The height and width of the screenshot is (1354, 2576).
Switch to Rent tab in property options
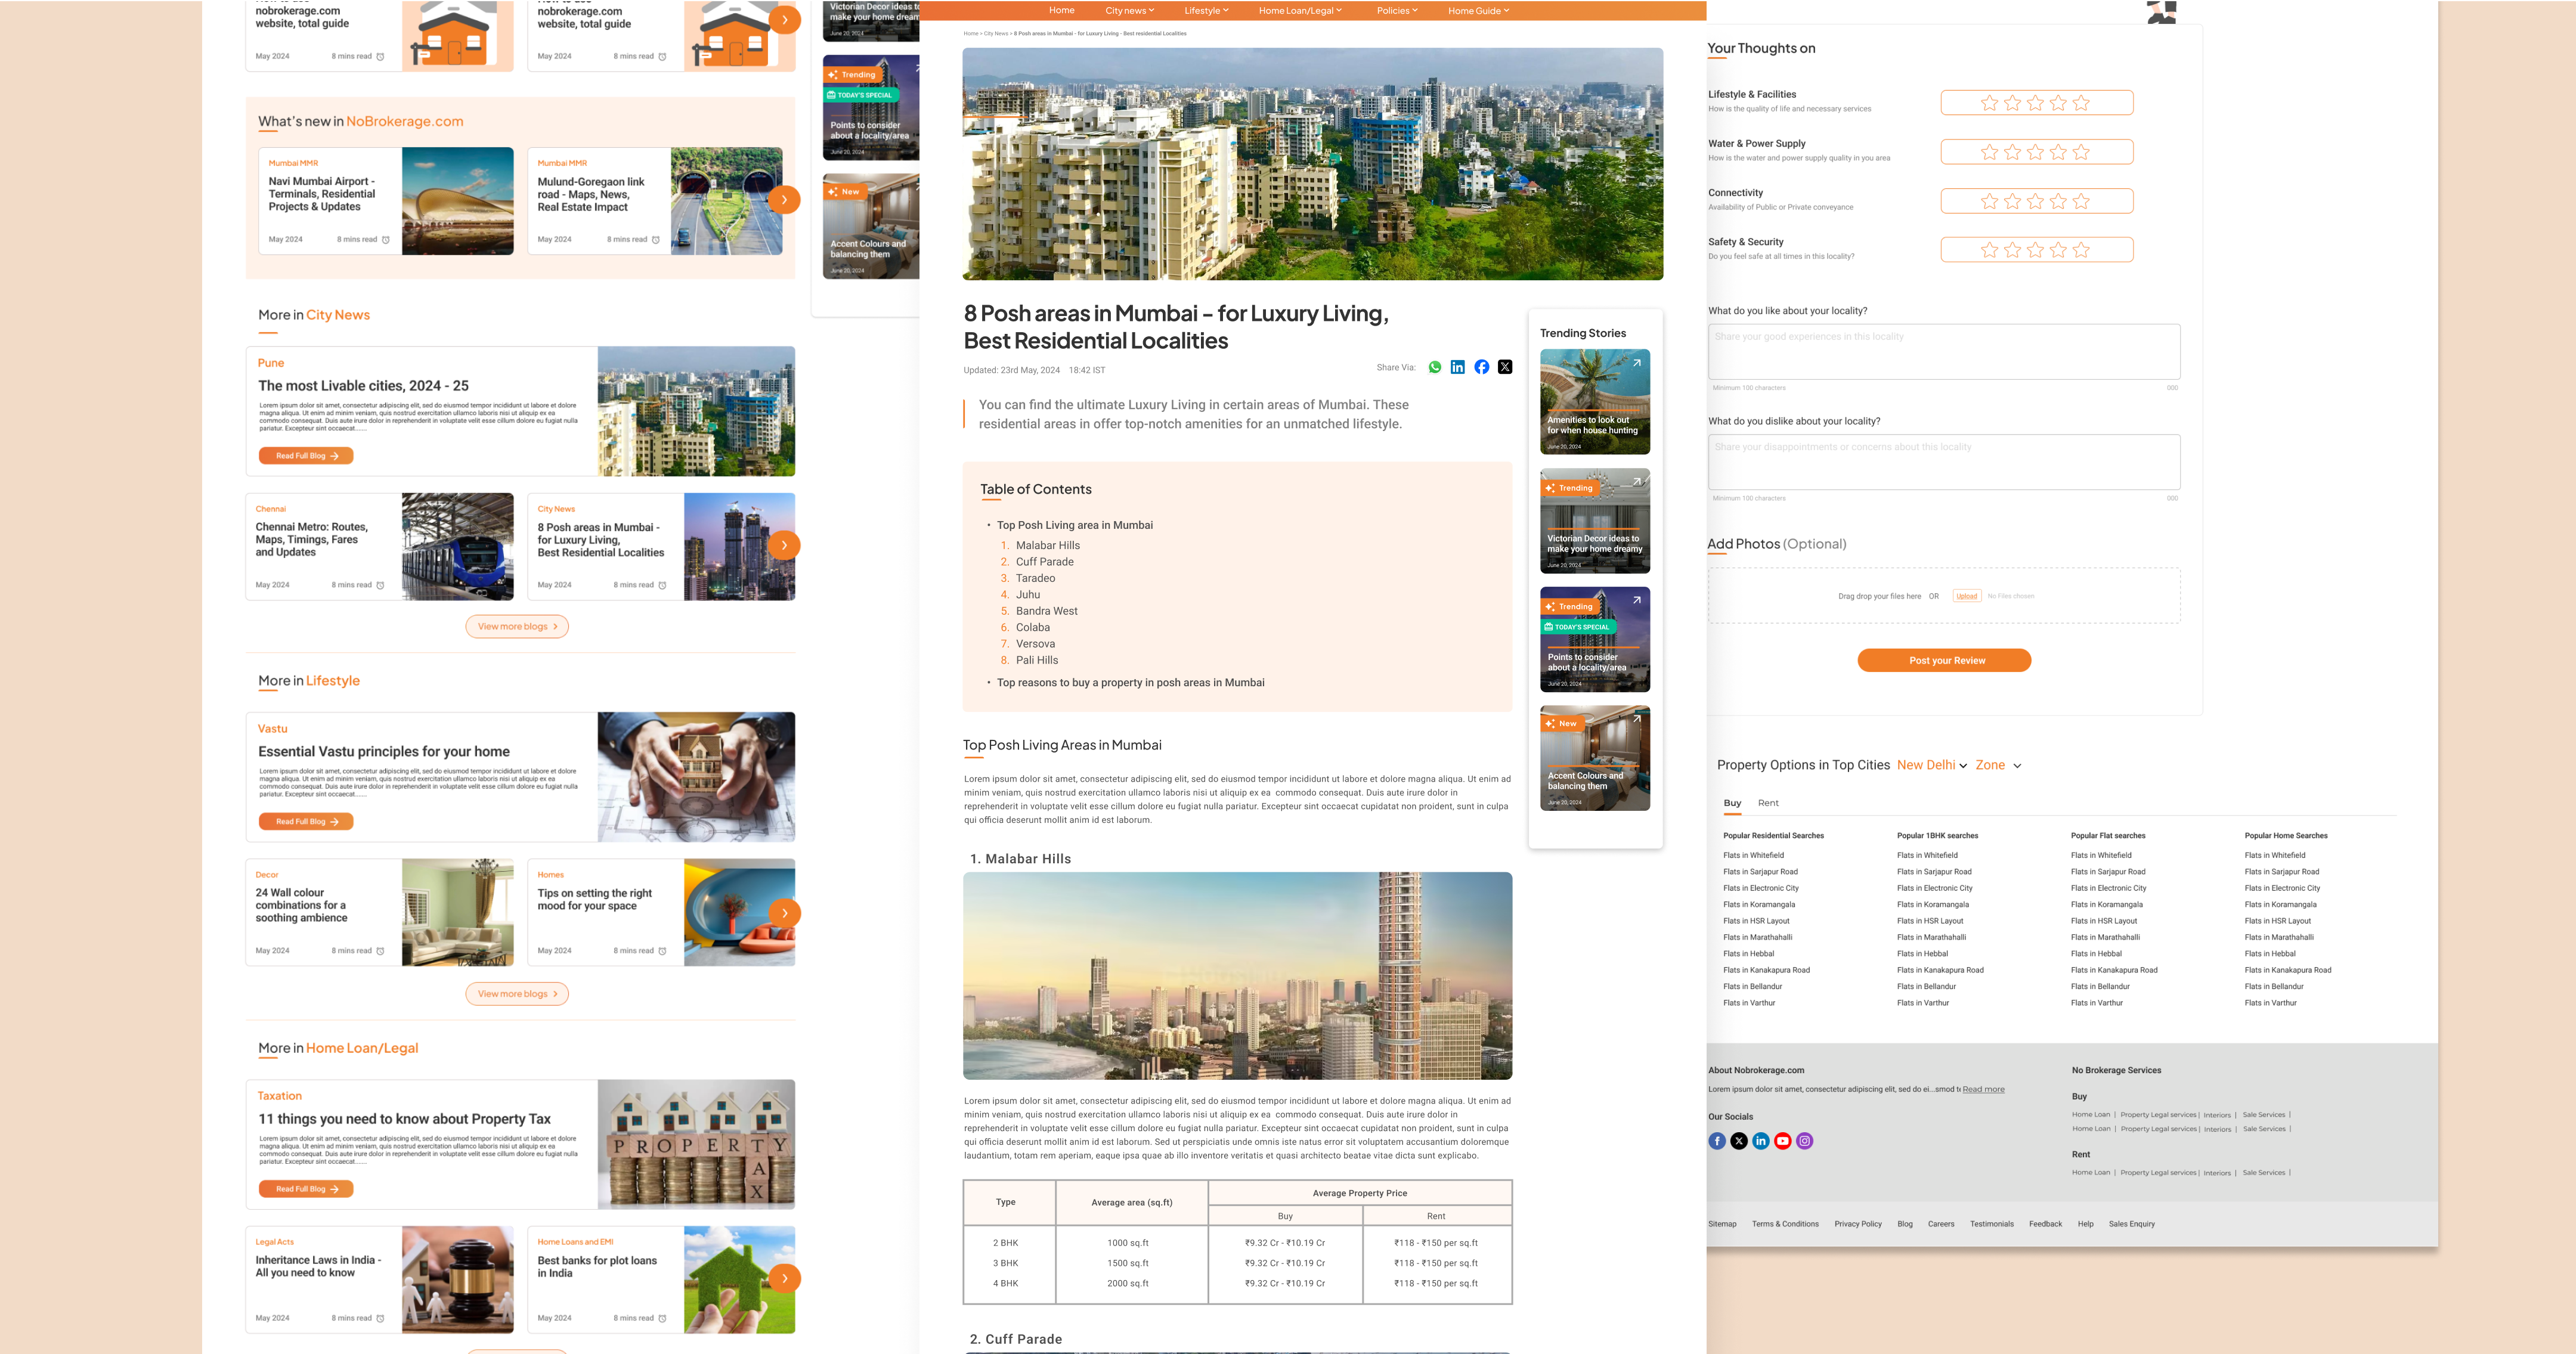(1768, 803)
